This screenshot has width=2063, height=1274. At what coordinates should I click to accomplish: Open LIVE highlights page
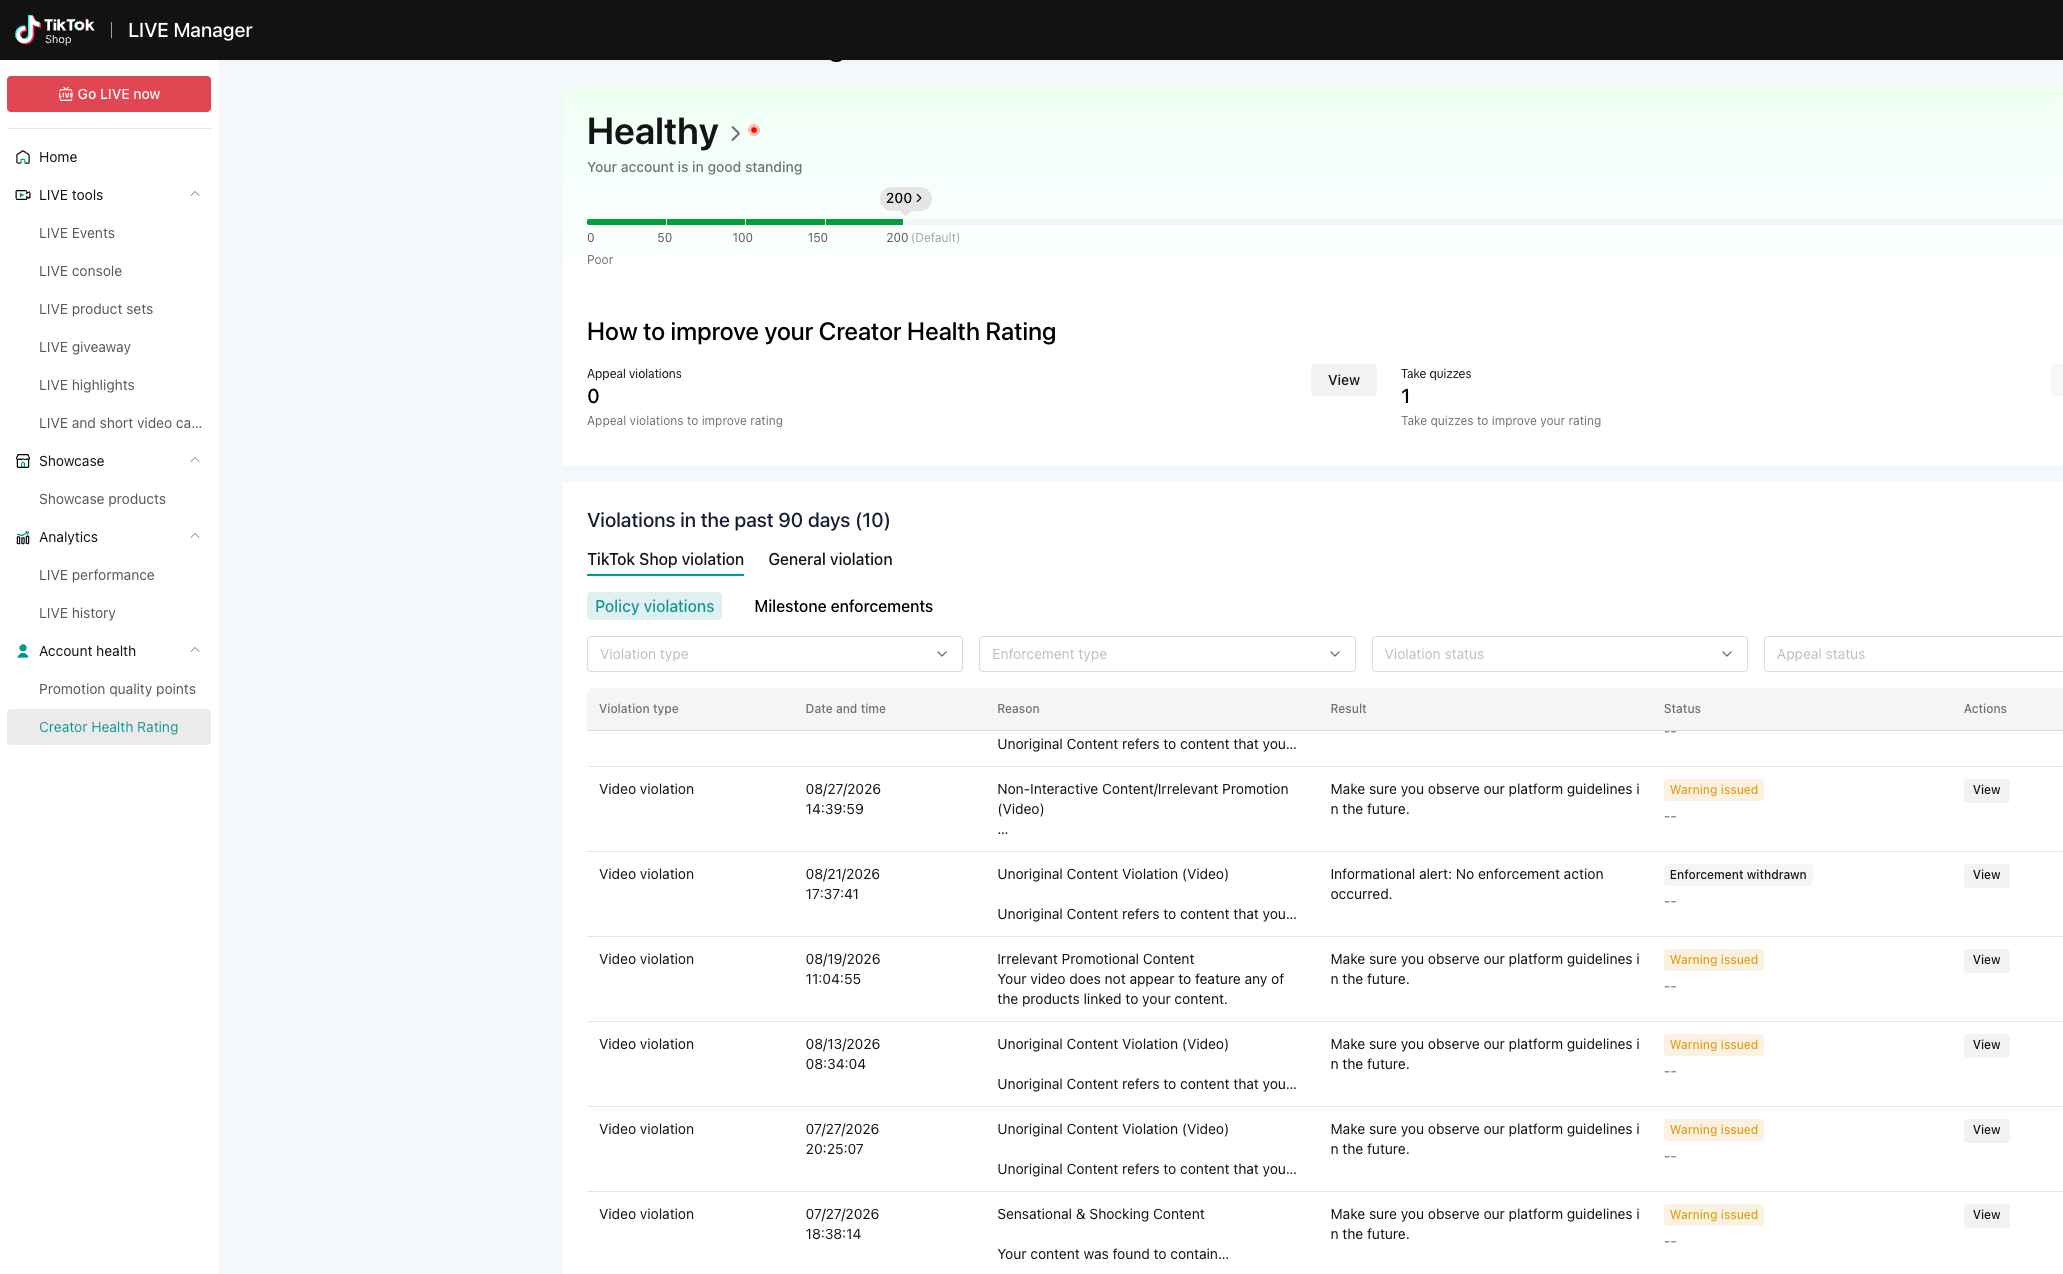(87, 385)
